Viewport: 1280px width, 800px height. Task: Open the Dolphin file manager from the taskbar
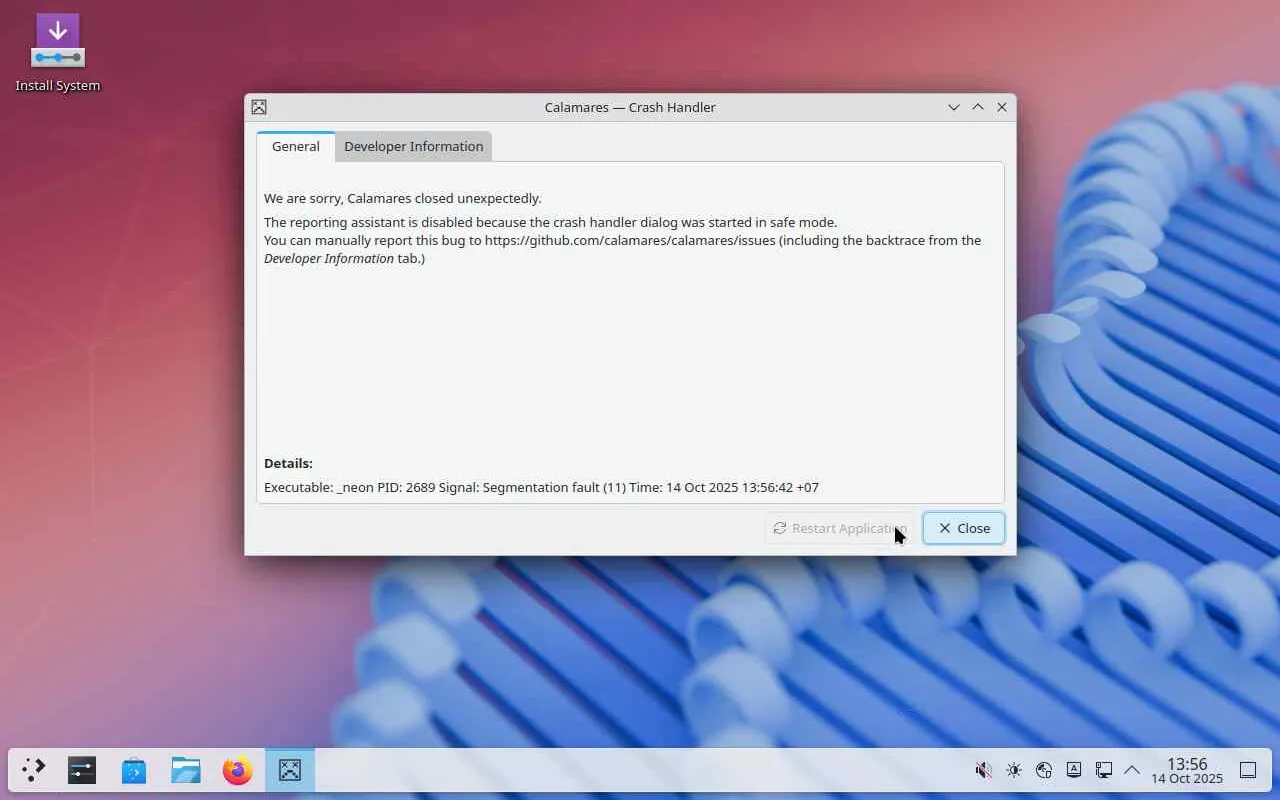pyautogui.click(x=186, y=770)
